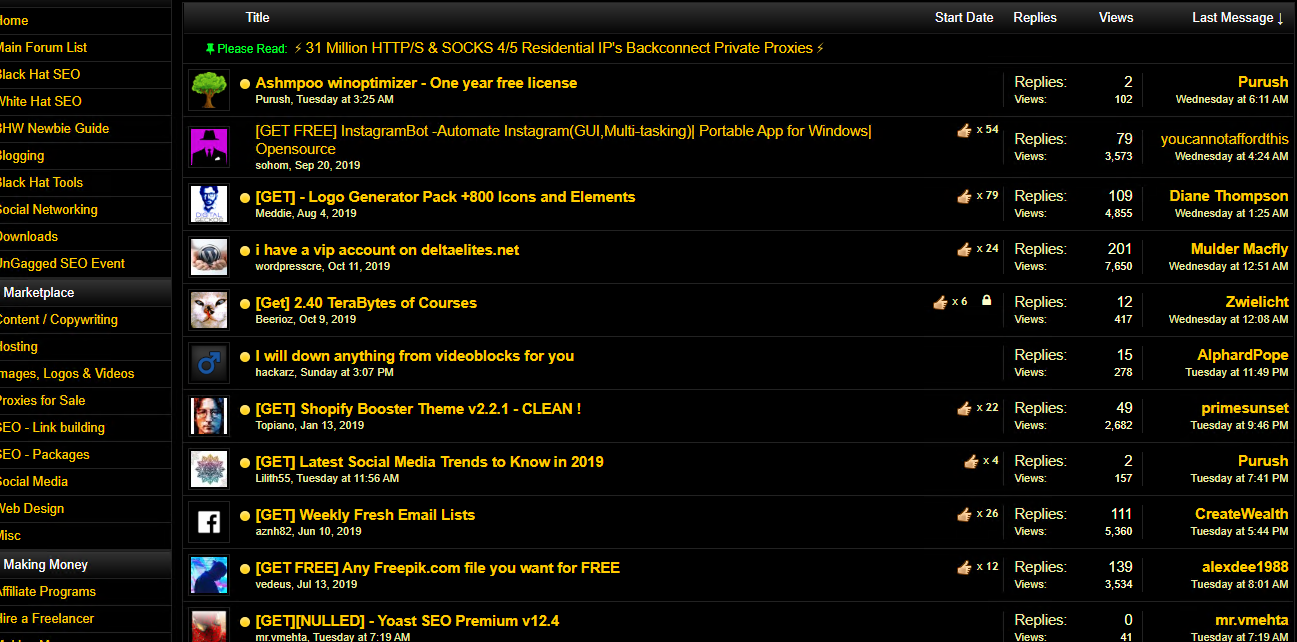
Task: Click thumbs-up icon on Social Media Trends thread
Action: pyautogui.click(x=971, y=461)
